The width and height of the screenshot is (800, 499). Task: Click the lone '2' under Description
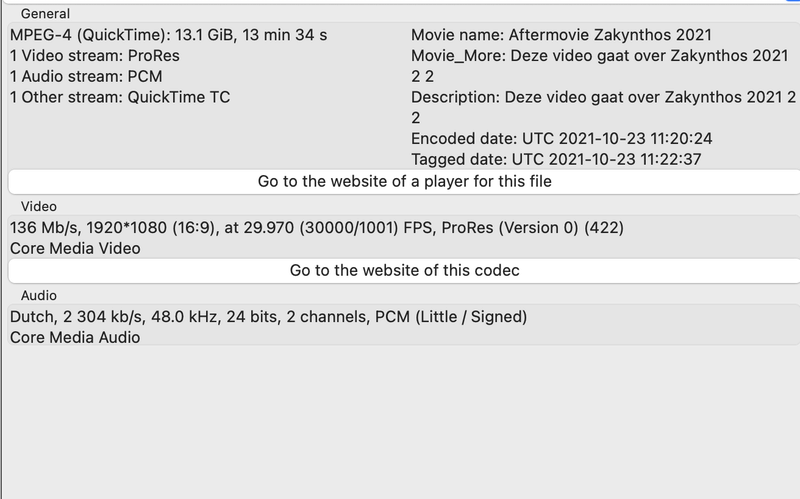(416, 118)
